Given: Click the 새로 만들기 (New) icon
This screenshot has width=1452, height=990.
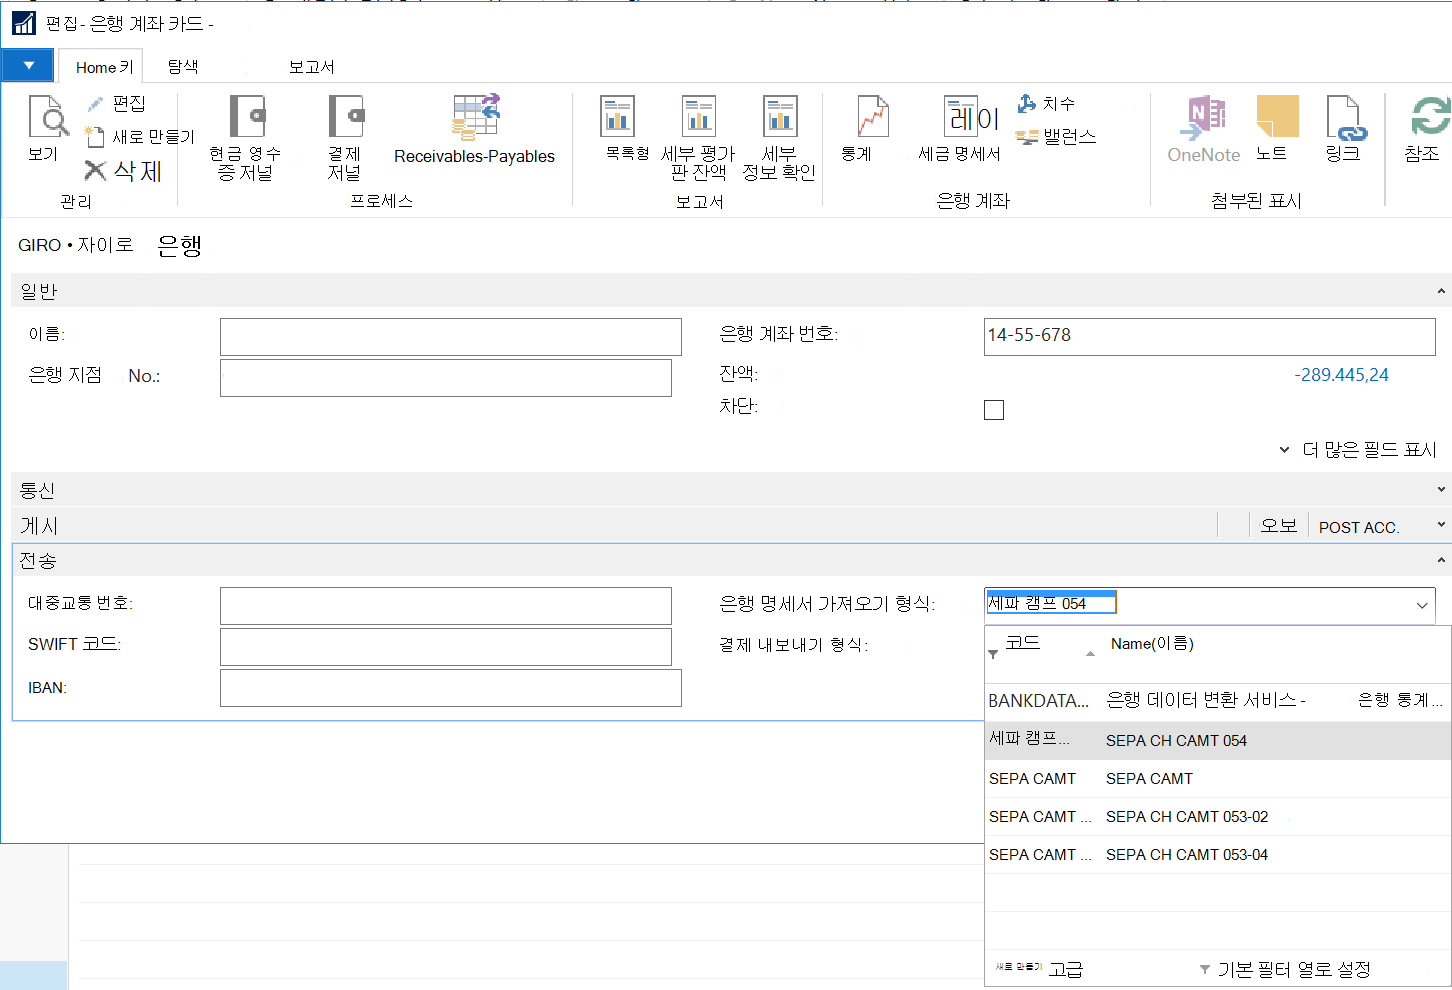Looking at the screenshot, I should (x=95, y=136).
